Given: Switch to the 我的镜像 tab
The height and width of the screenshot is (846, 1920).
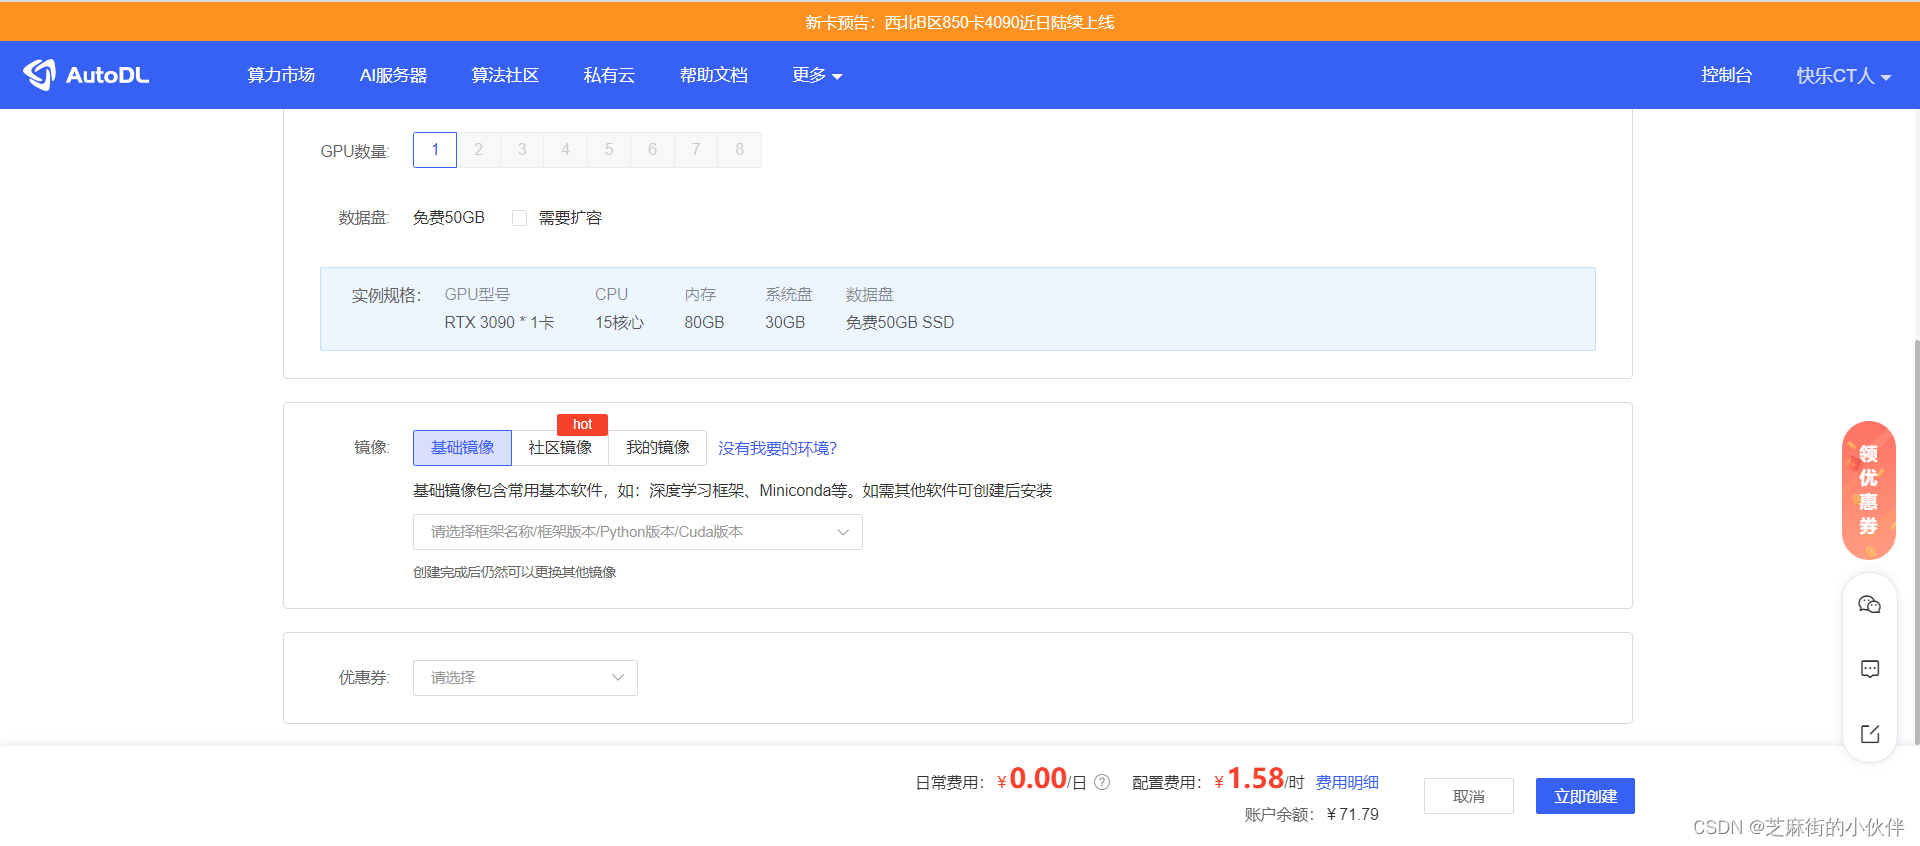Looking at the screenshot, I should tap(657, 448).
